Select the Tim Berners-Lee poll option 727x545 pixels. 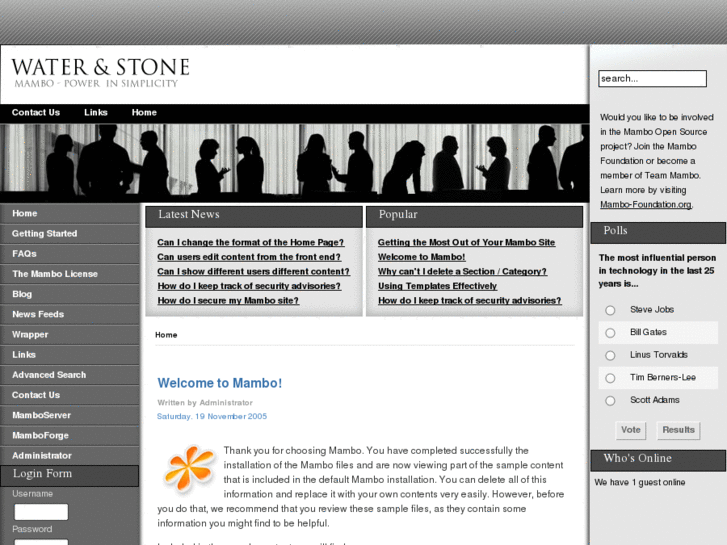click(x=610, y=378)
